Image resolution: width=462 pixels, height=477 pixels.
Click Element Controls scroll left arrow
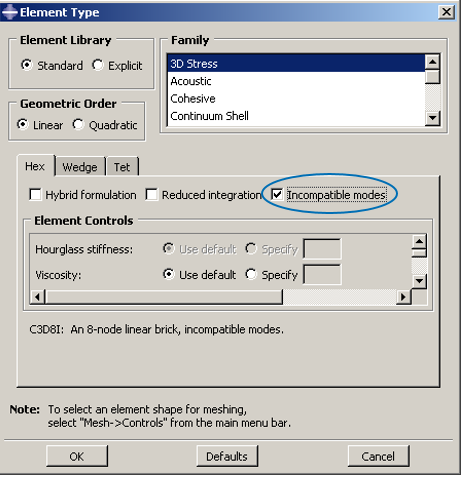pyautogui.click(x=37, y=297)
